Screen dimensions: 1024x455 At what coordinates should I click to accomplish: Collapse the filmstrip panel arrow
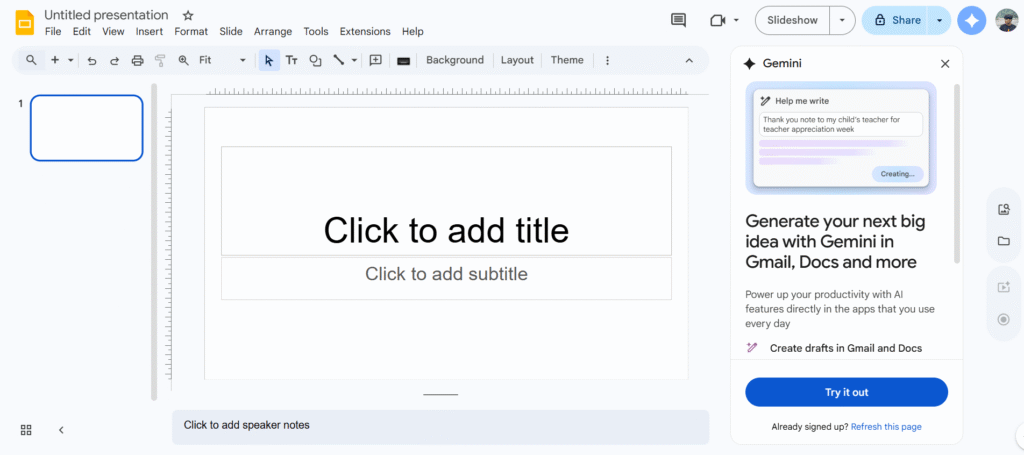[x=61, y=430]
